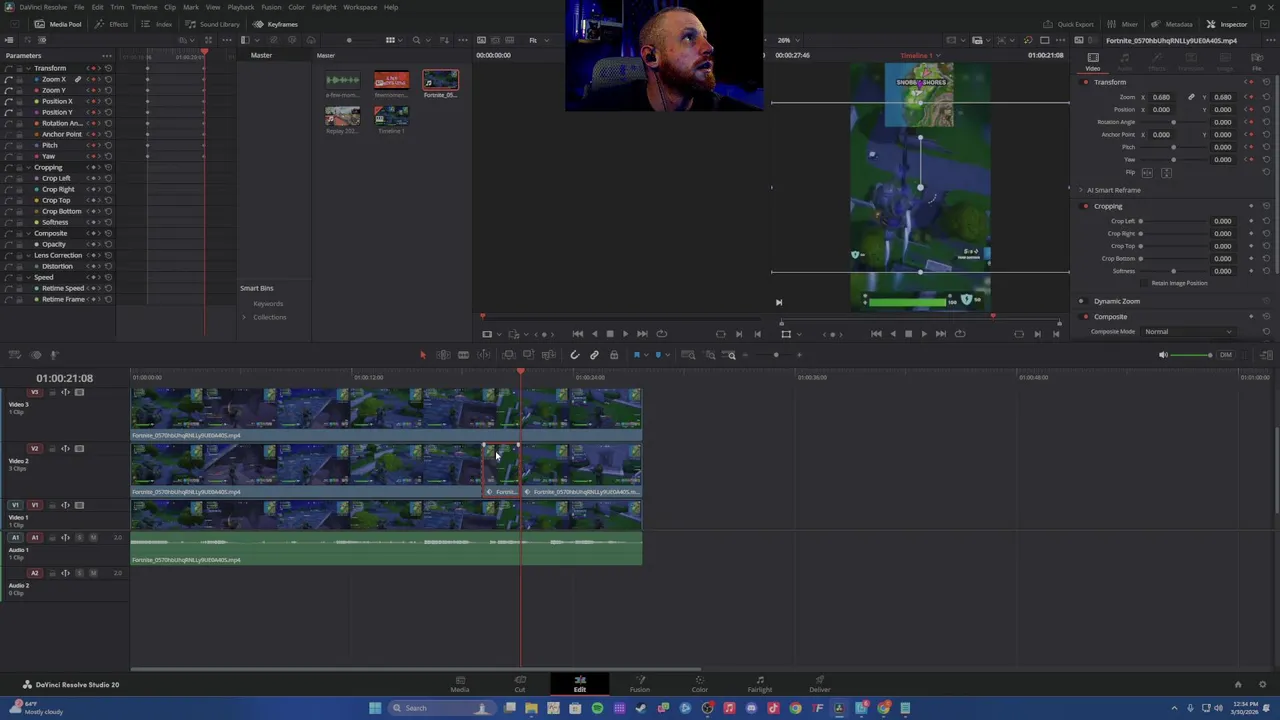Enable the Dynamic Zoom switch
The image size is (1280, 720).
tap(1081, 301)
